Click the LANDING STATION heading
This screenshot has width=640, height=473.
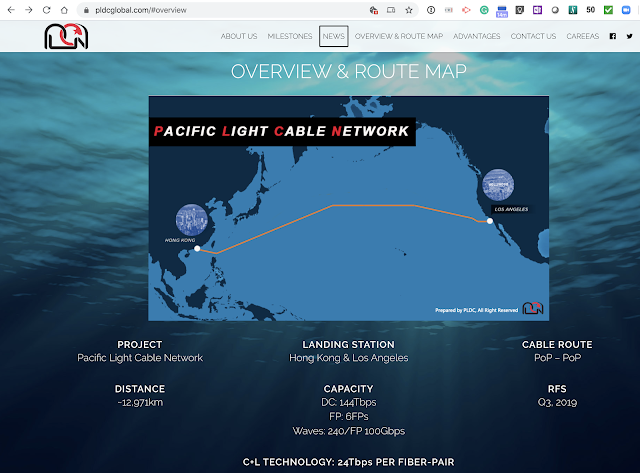(349, 345)
